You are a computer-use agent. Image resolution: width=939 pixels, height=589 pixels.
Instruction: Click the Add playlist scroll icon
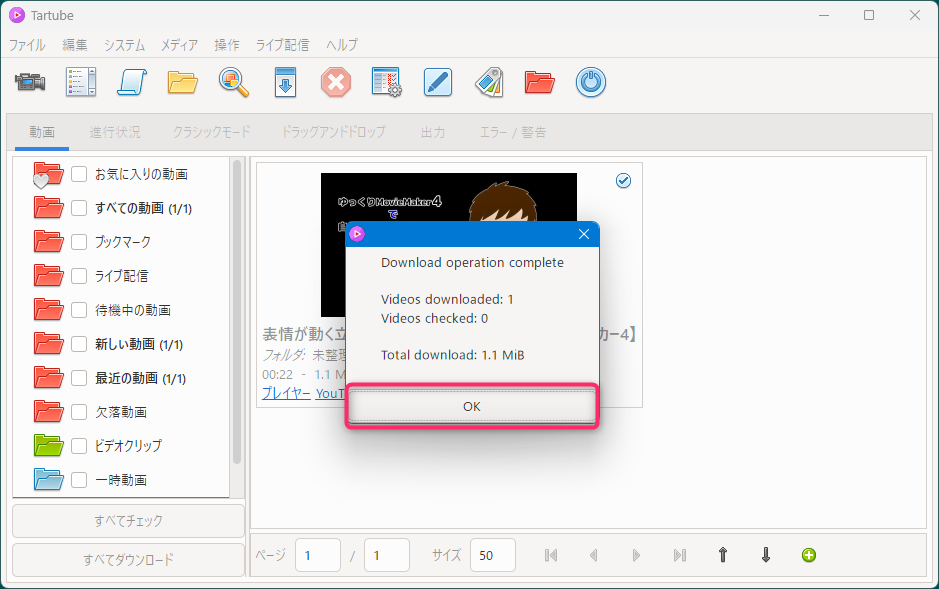click(x=132, y=82)
